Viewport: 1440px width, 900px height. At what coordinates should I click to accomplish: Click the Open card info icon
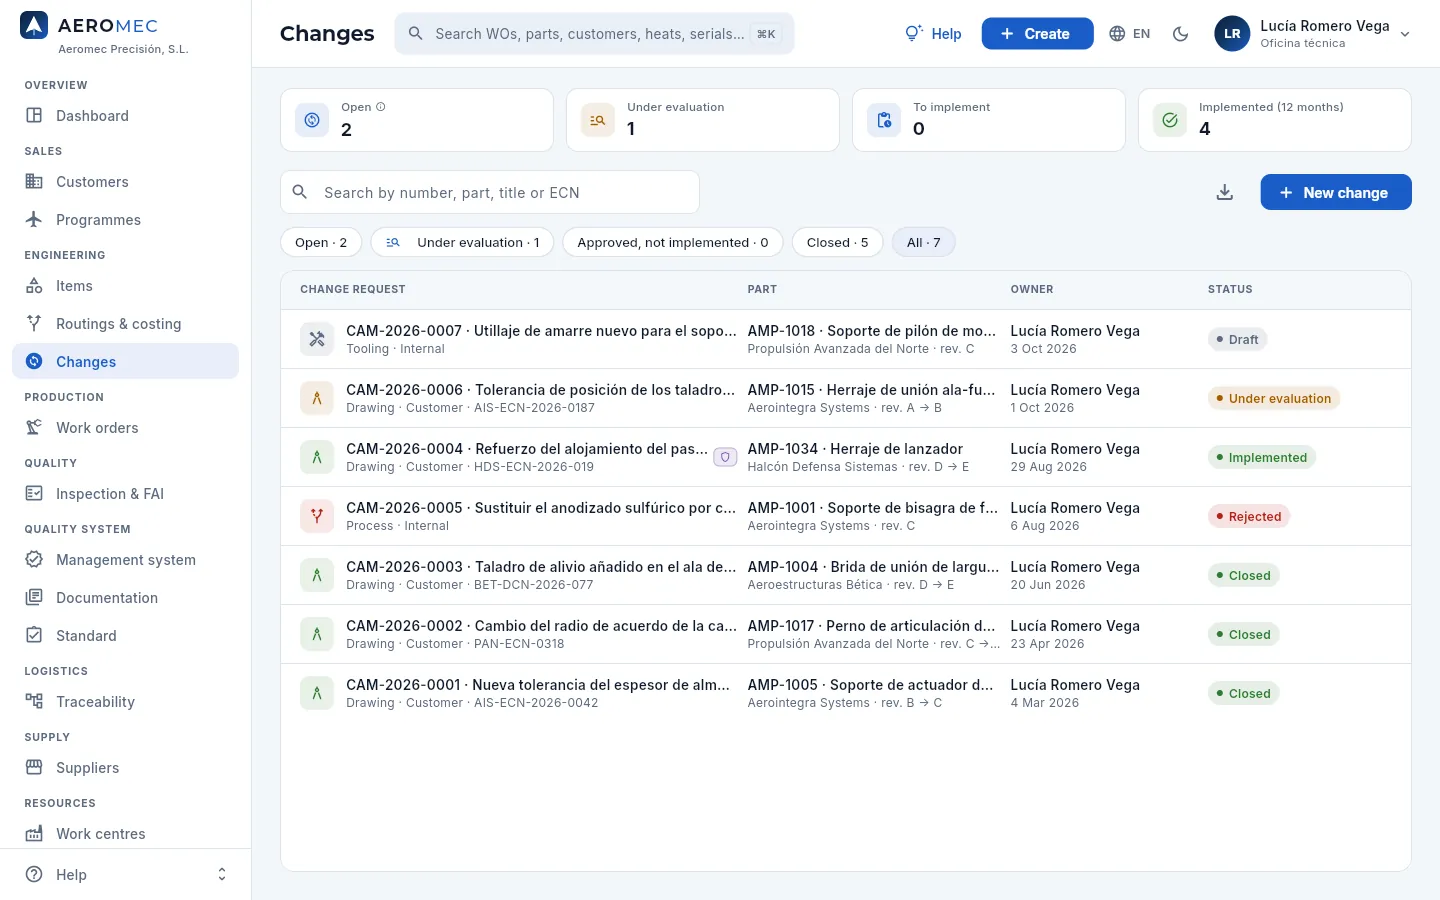(380, 107)
